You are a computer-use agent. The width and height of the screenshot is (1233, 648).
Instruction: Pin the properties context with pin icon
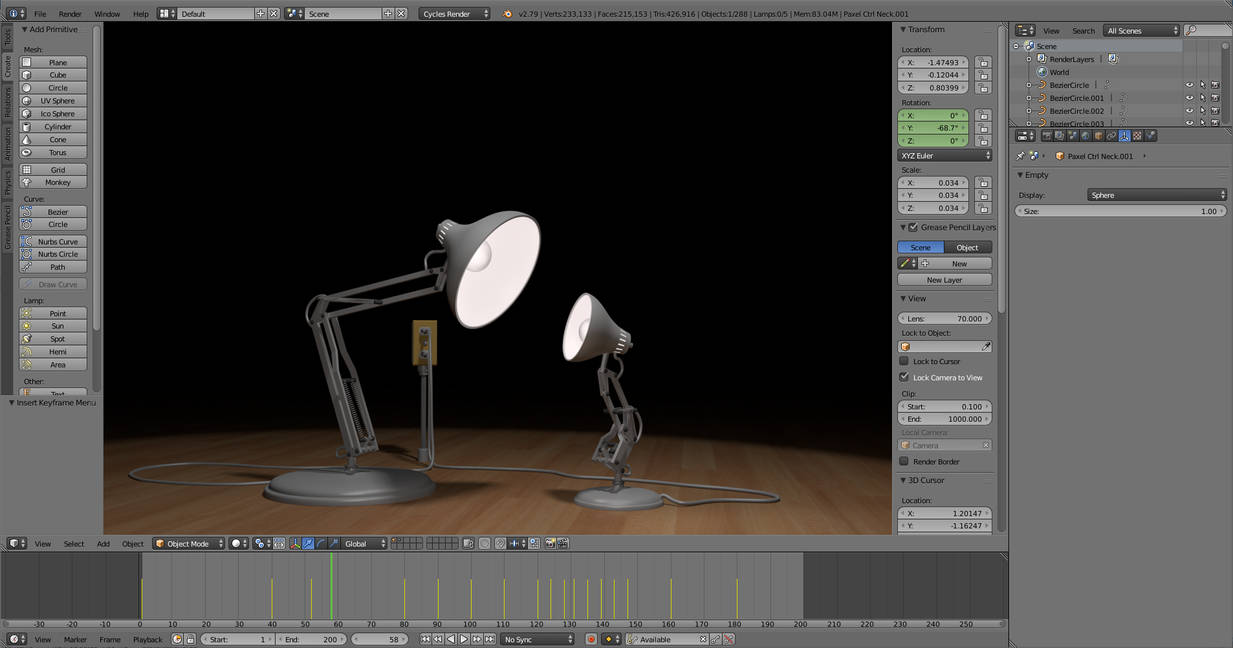tap(1021, 156)
